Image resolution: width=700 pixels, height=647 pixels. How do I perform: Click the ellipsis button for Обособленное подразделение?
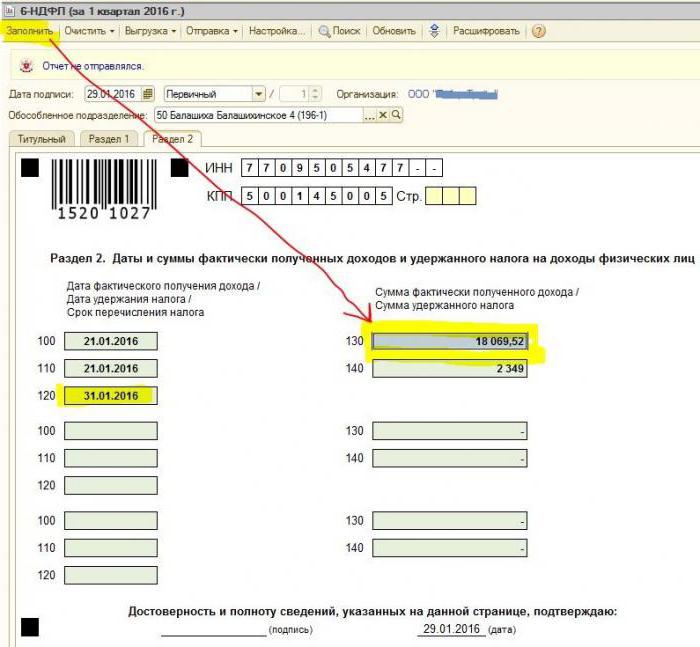pyautogui.click(x=369, y=116)
